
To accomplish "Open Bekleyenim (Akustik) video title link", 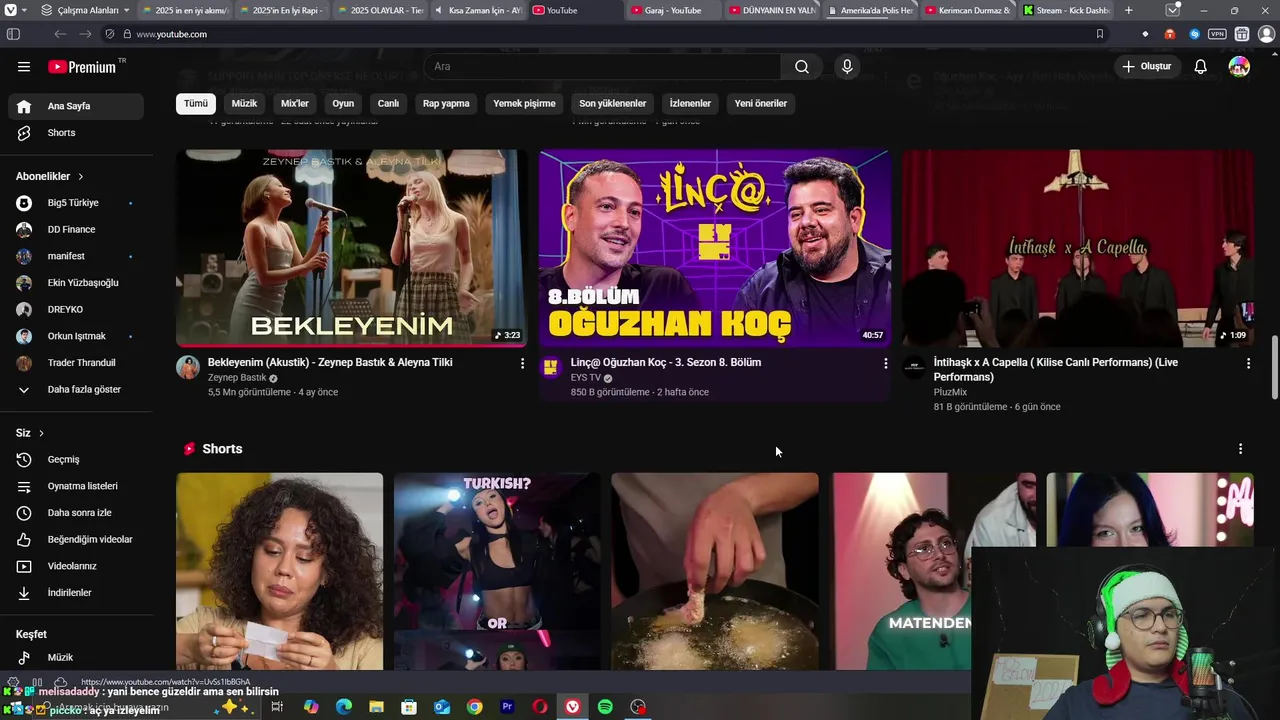I will click(330, 363).
